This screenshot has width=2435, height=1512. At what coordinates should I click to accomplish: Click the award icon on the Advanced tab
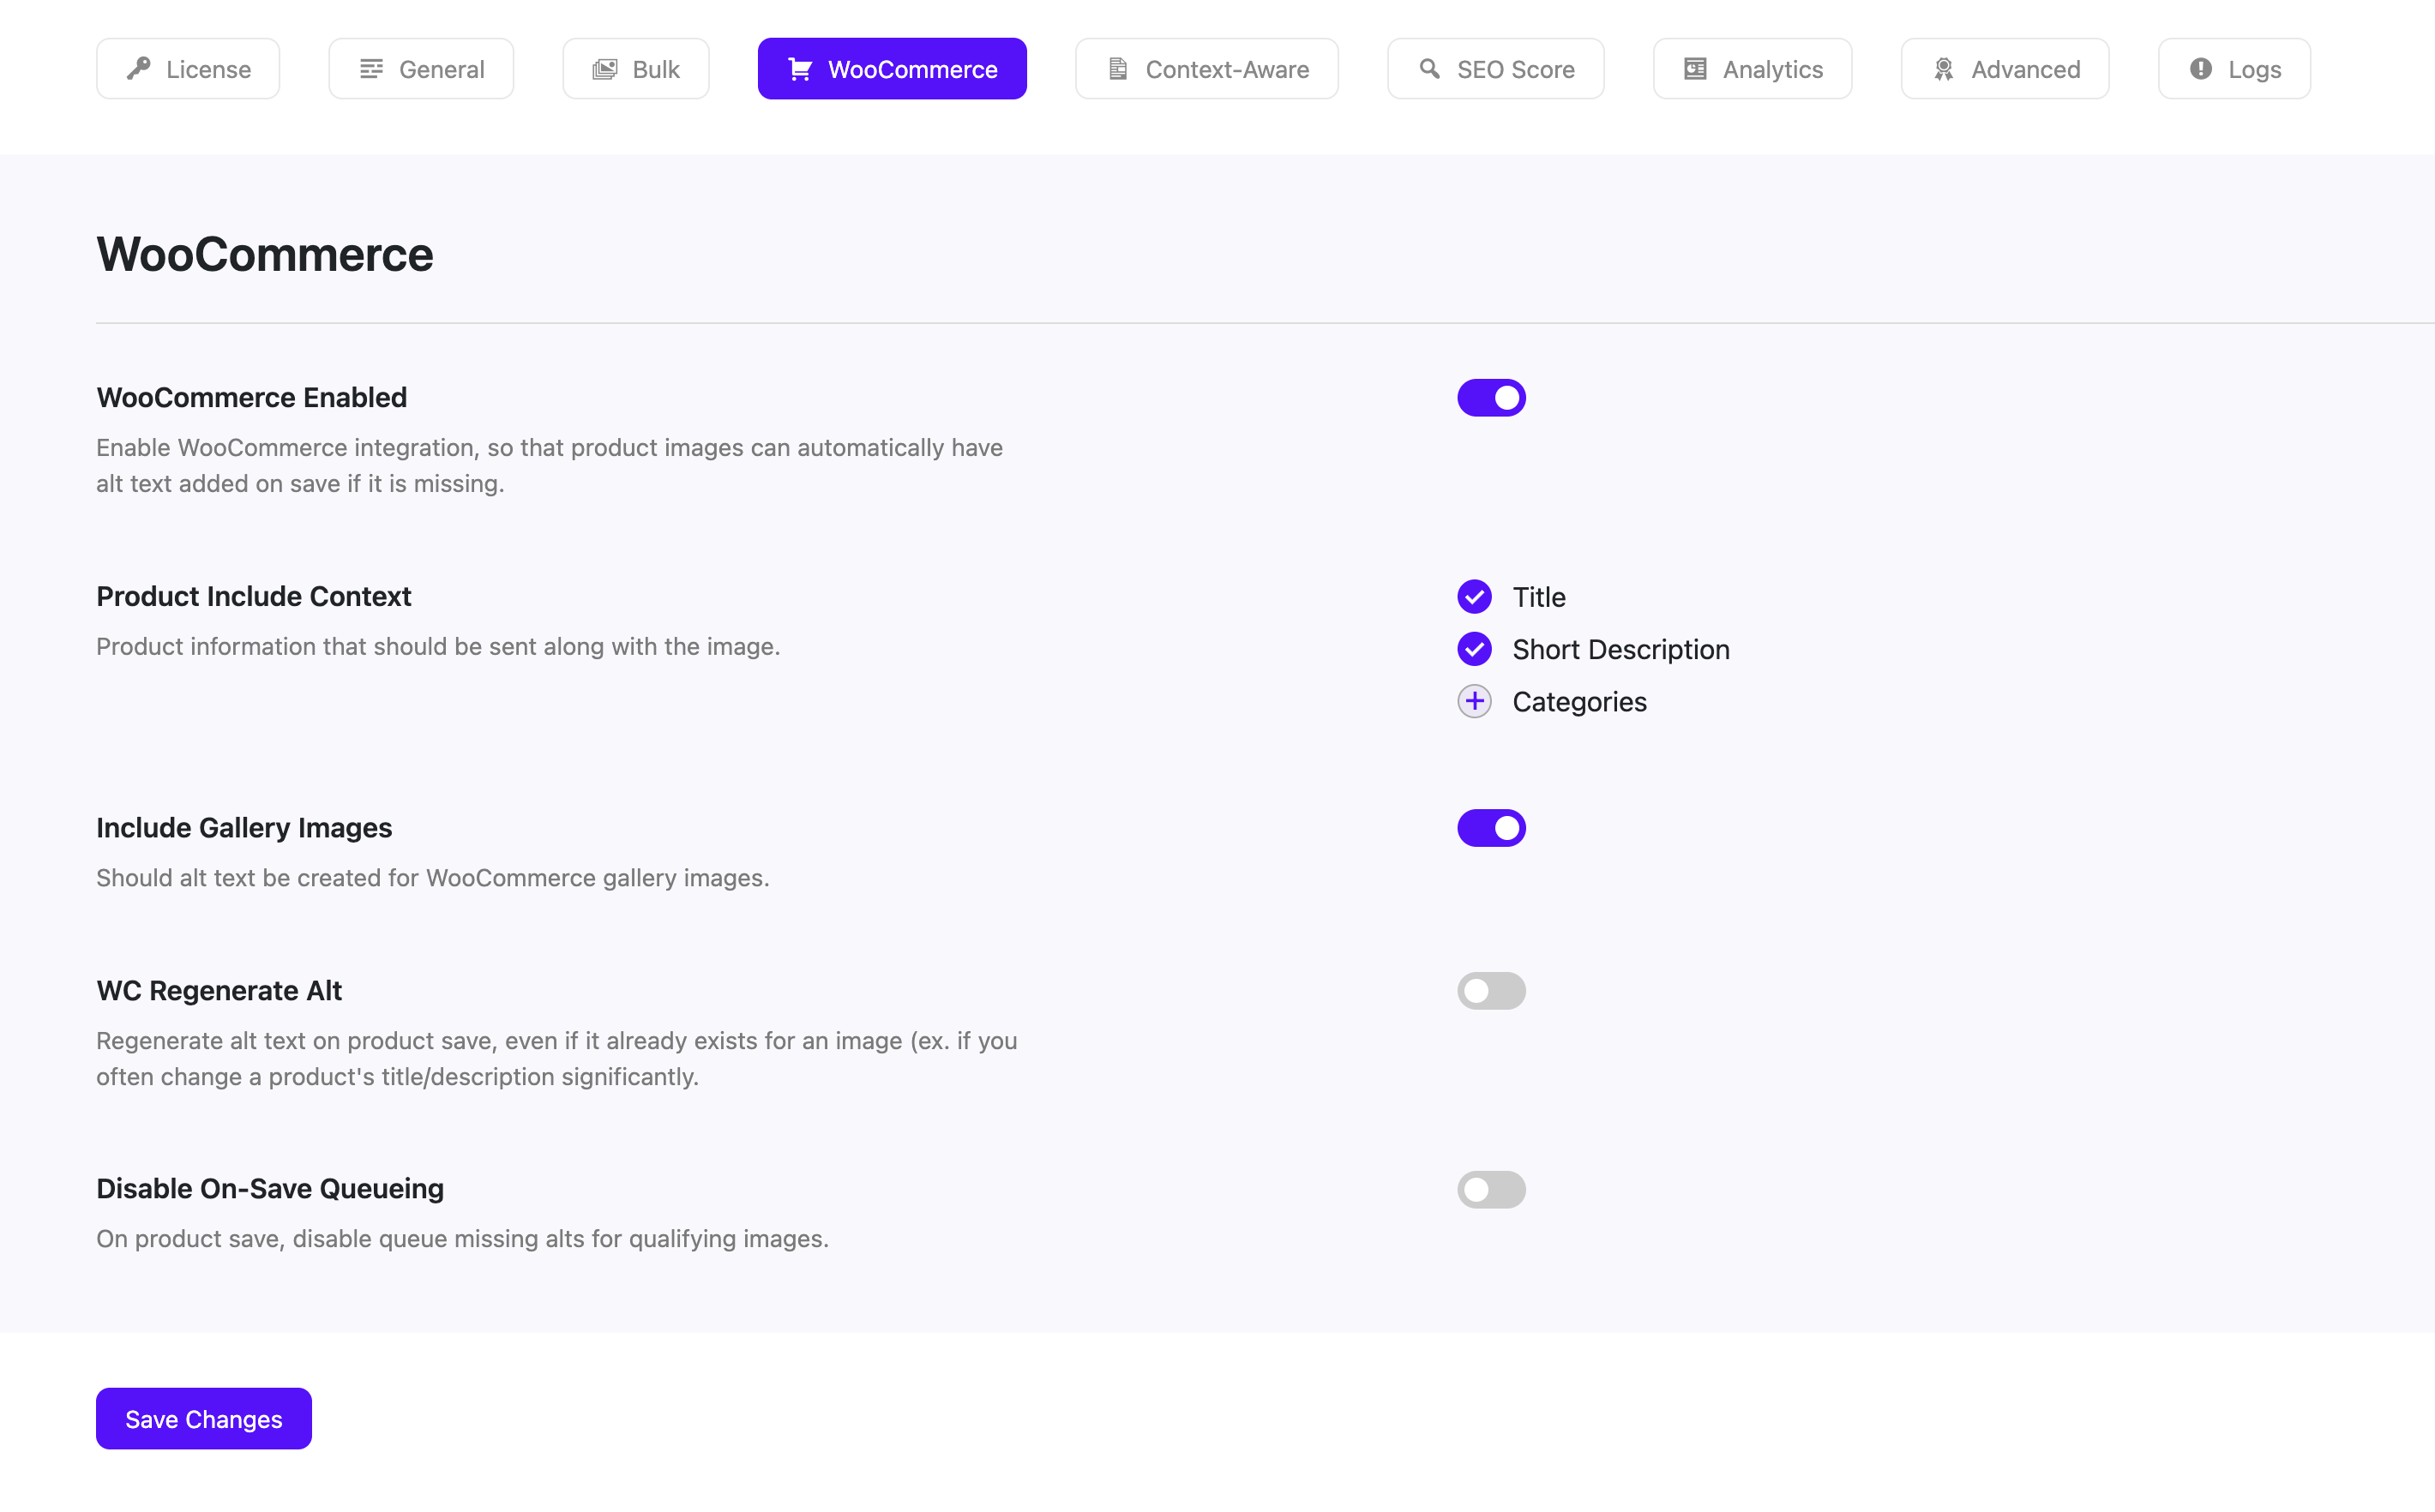point(1944,68)
